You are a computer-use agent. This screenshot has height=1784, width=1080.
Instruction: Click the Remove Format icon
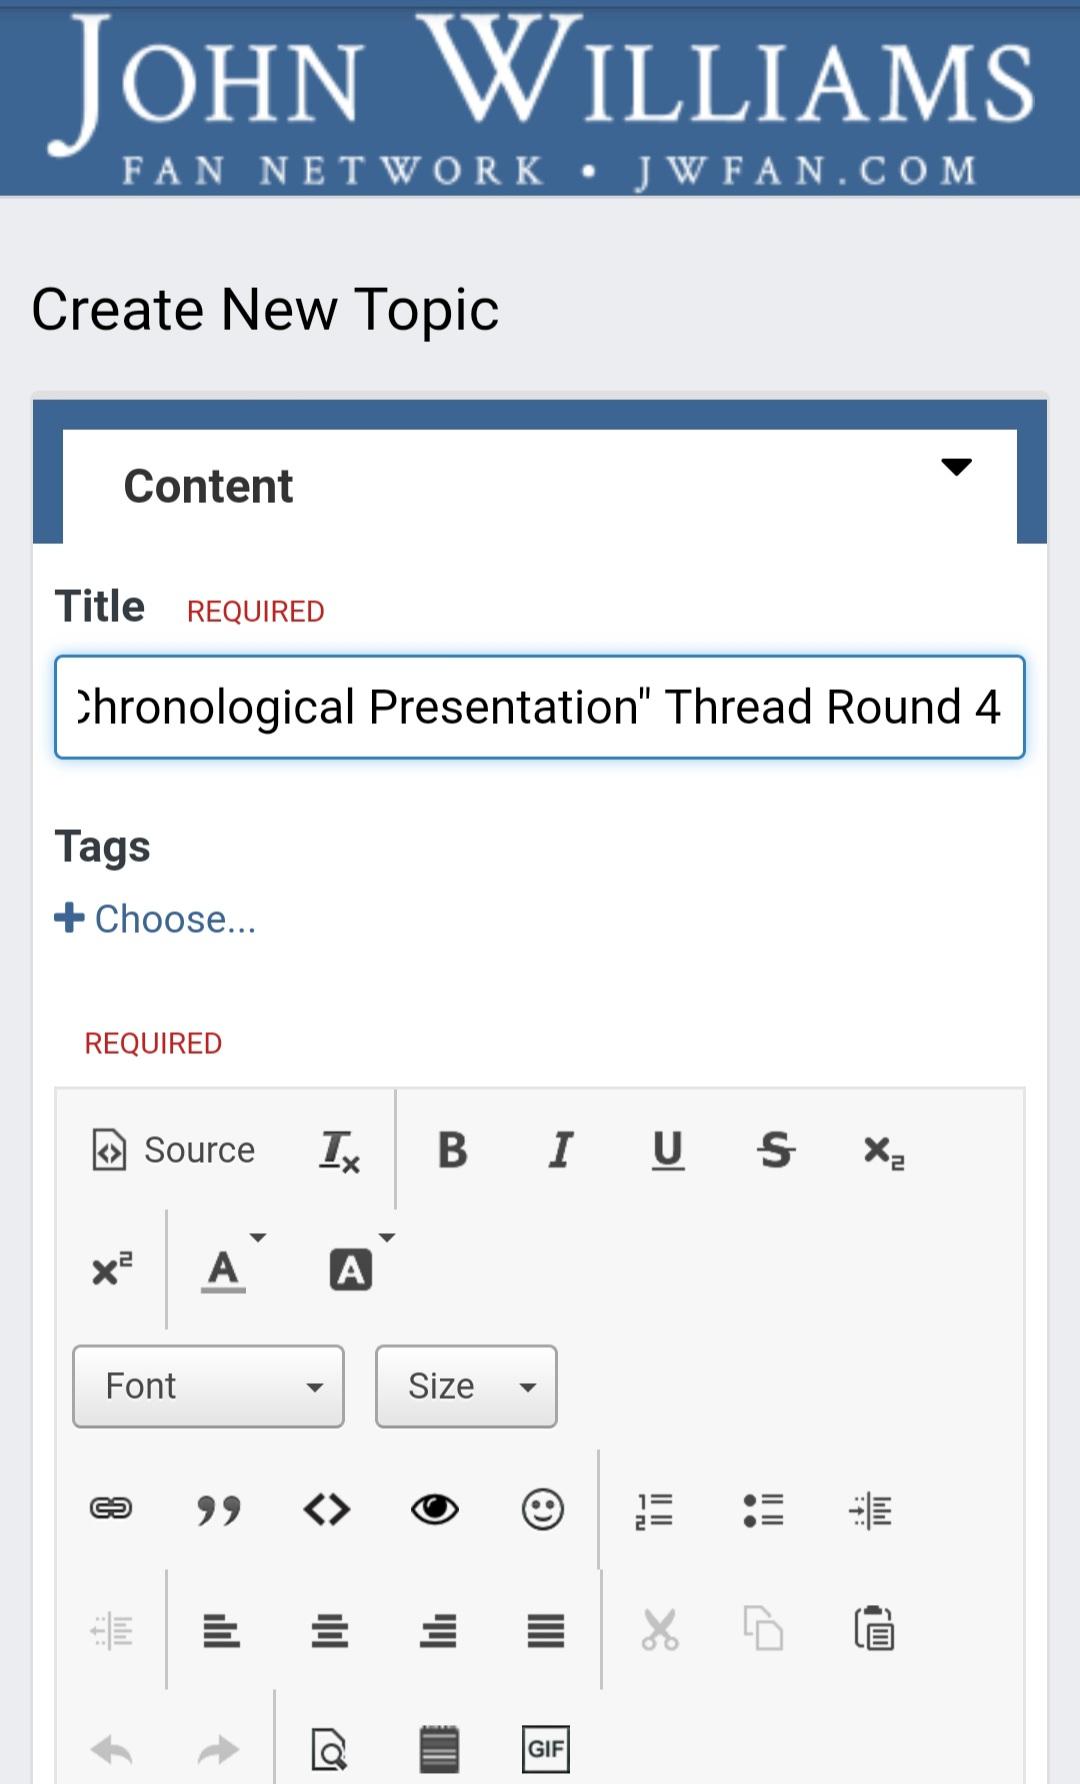(x=339, y=1151)
